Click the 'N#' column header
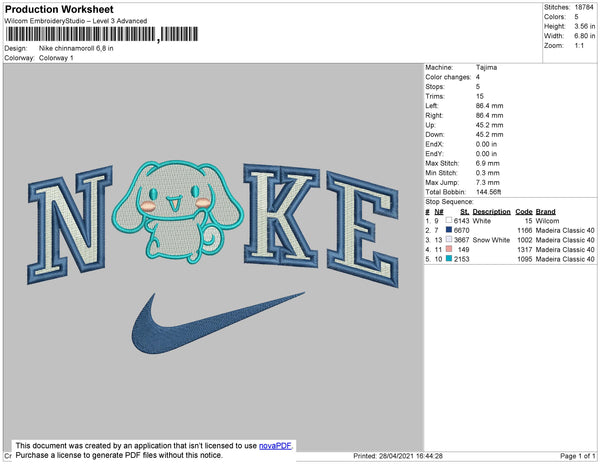The width and height of the screenshot is (600, 464). click(x=439, y=212)
